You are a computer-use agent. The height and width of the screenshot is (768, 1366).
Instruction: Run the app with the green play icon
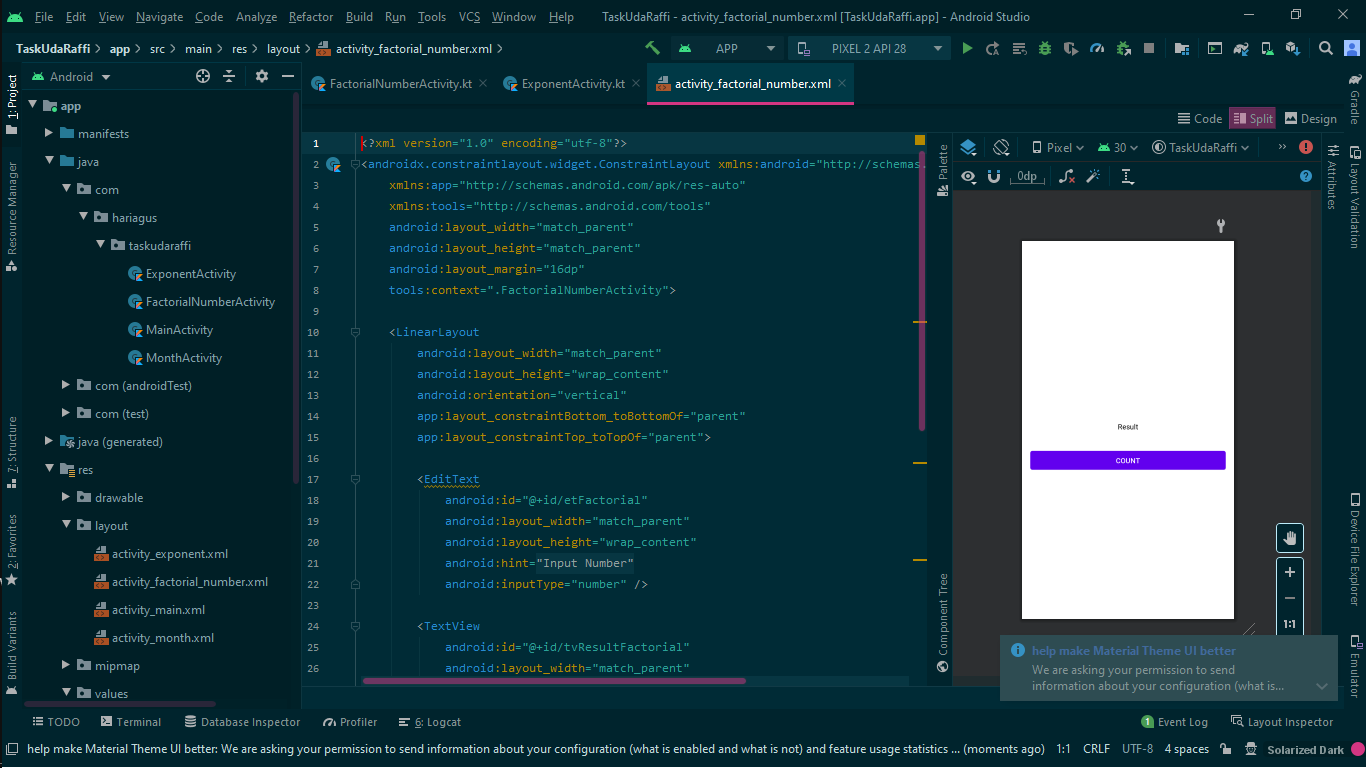tap(968, 48)
